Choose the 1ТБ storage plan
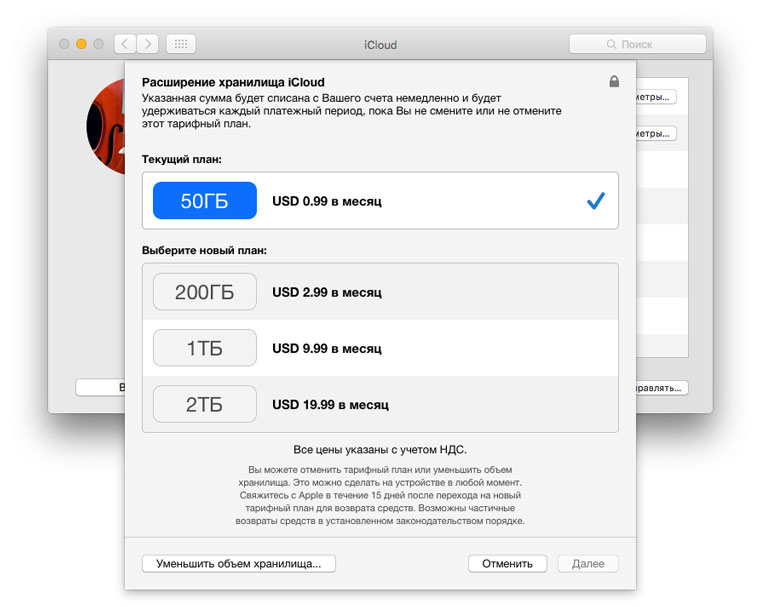 (205, 348)
